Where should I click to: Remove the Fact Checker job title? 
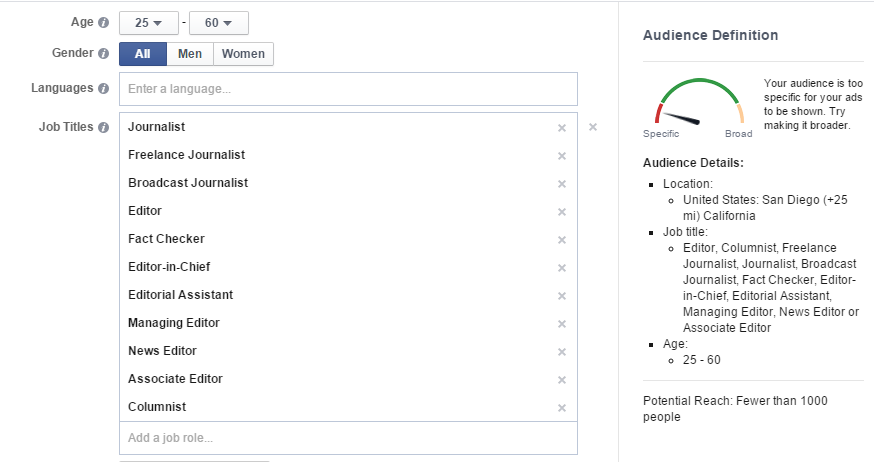(562, 240)
